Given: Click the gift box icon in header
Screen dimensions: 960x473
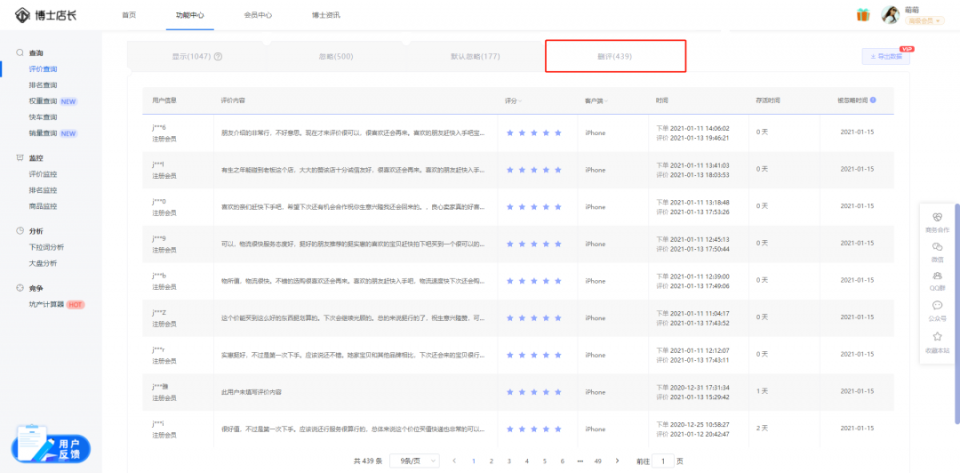Looking at the screenshot, I should (x=863, y=15).
